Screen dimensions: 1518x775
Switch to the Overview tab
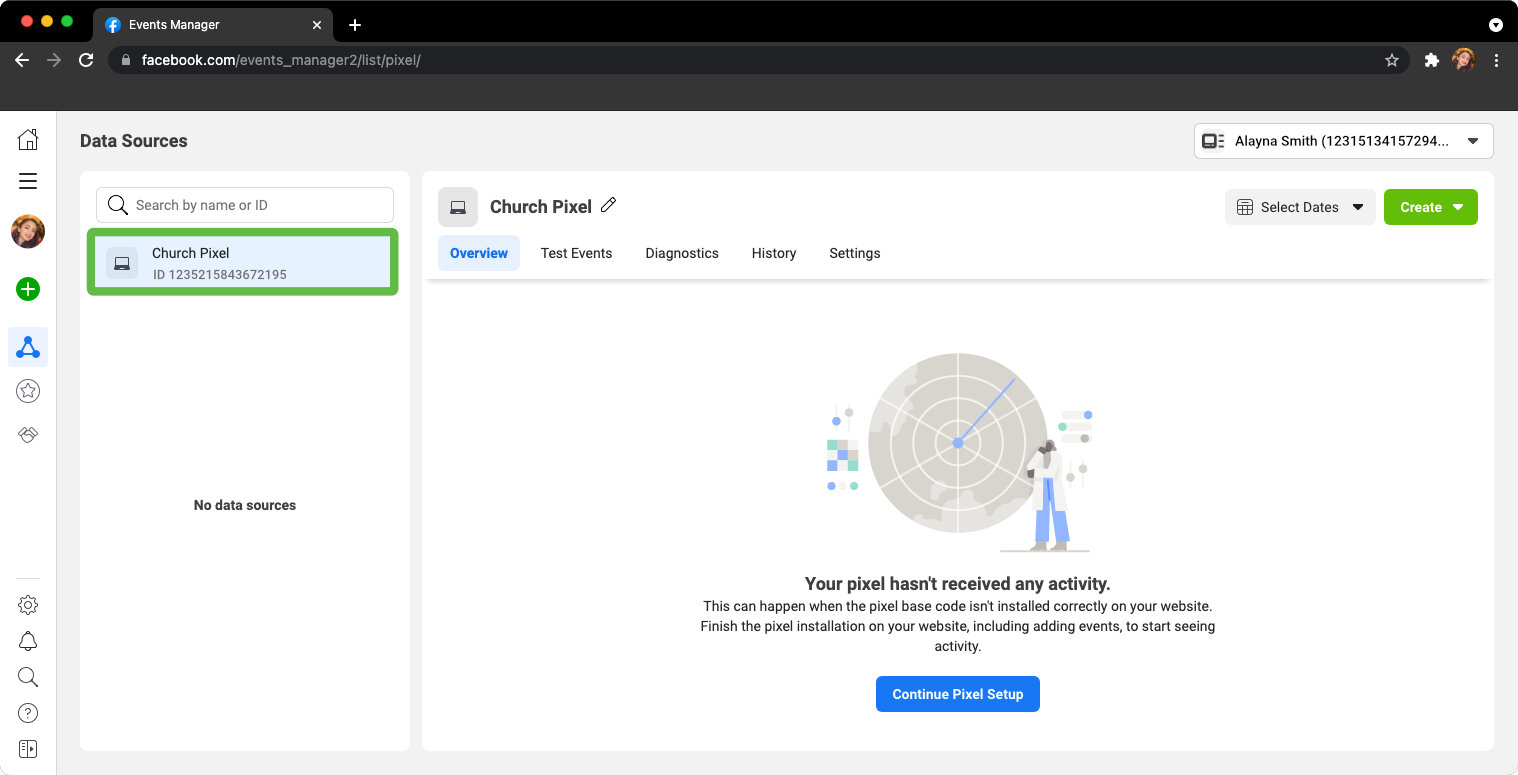click(x=479, y=253)
